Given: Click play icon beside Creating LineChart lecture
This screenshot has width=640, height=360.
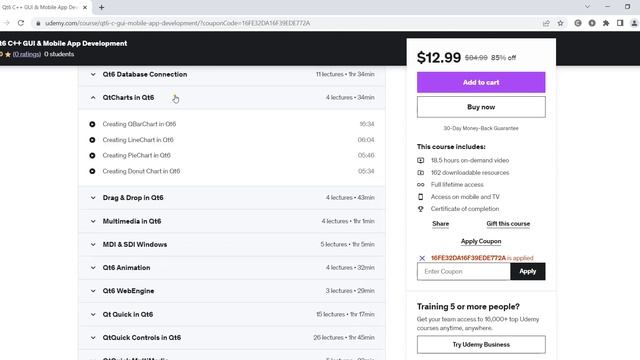Looking at the screenshot, I should (x=92, y=140).
